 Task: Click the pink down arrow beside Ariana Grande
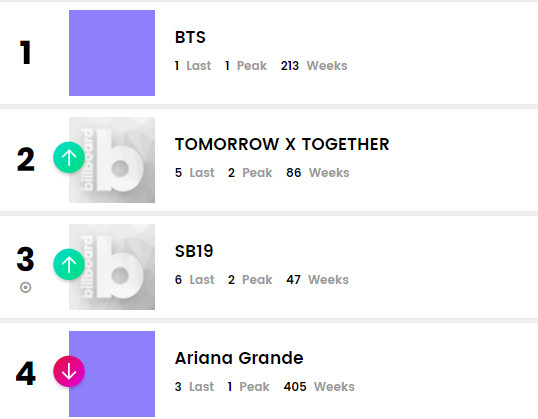click(69, 371)
